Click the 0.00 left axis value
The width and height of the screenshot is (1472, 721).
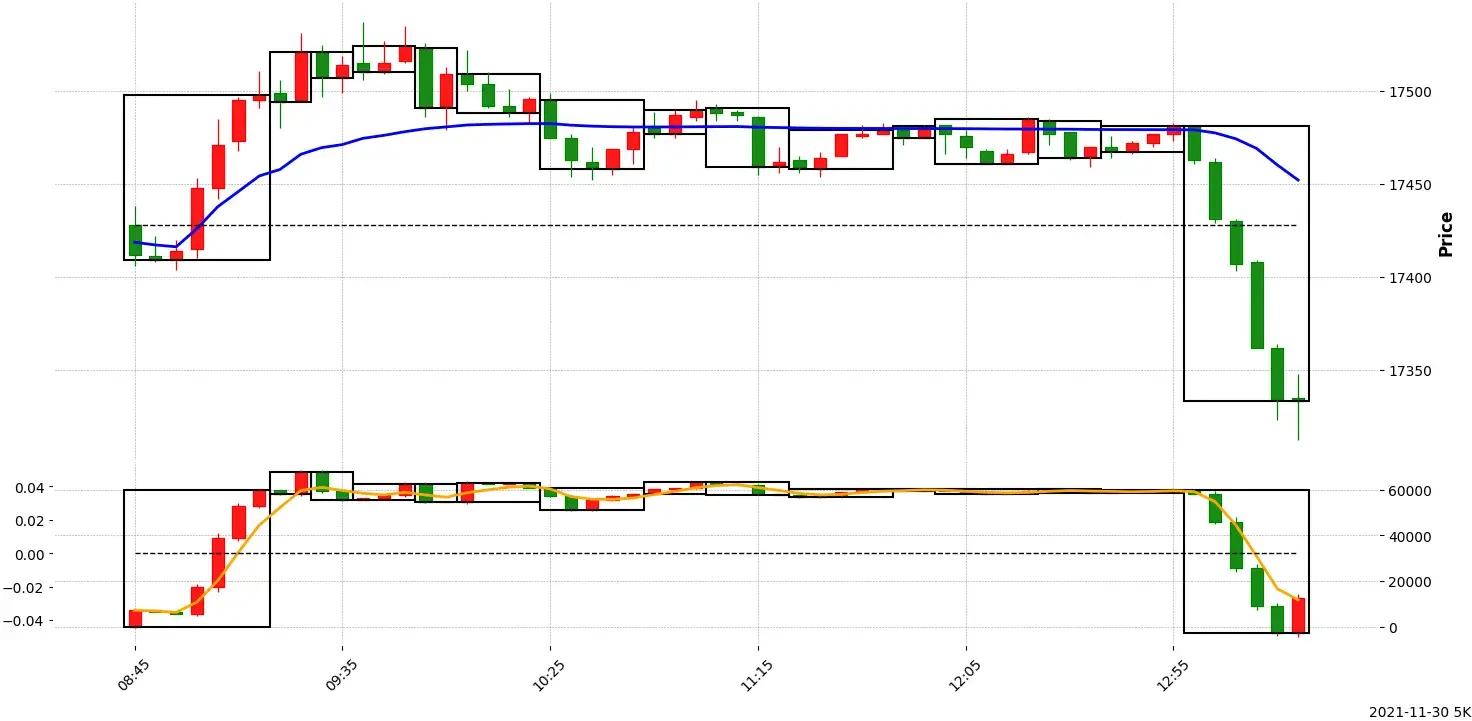click(30, 554)
